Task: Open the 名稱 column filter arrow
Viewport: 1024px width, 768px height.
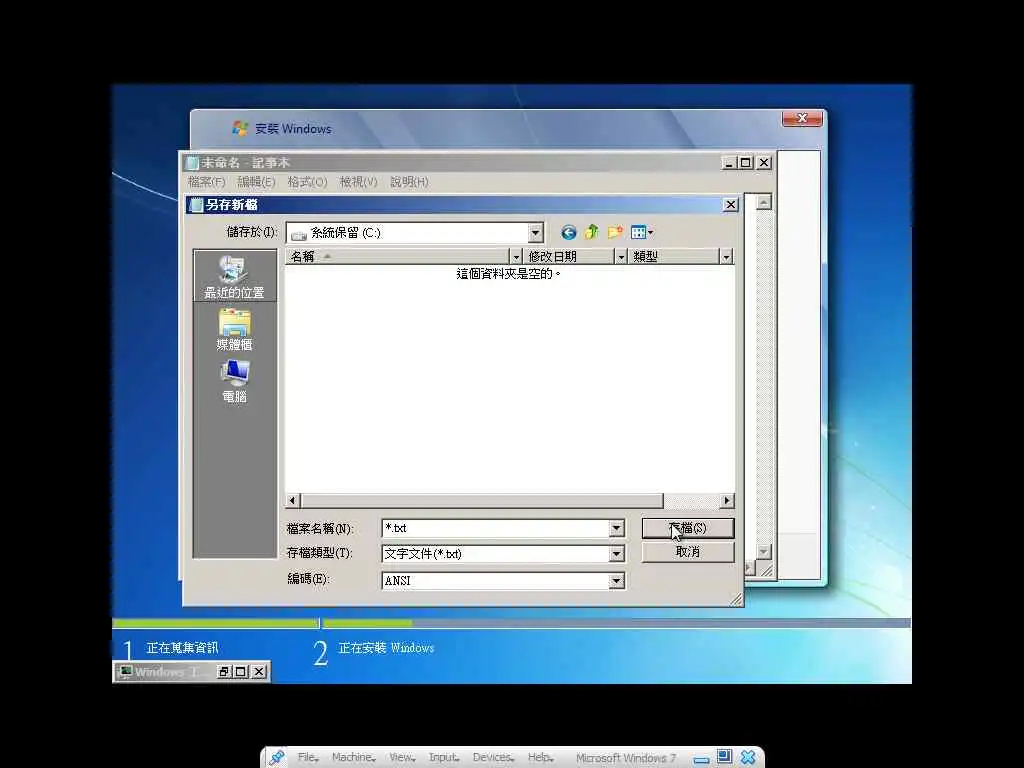Action: (516, 257)
